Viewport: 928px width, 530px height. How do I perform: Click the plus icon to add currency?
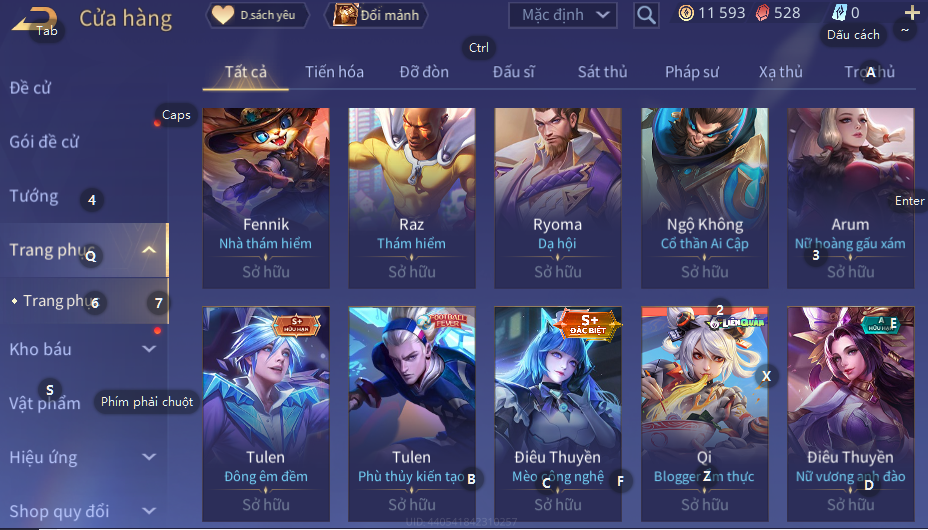(x=912, y=12)
